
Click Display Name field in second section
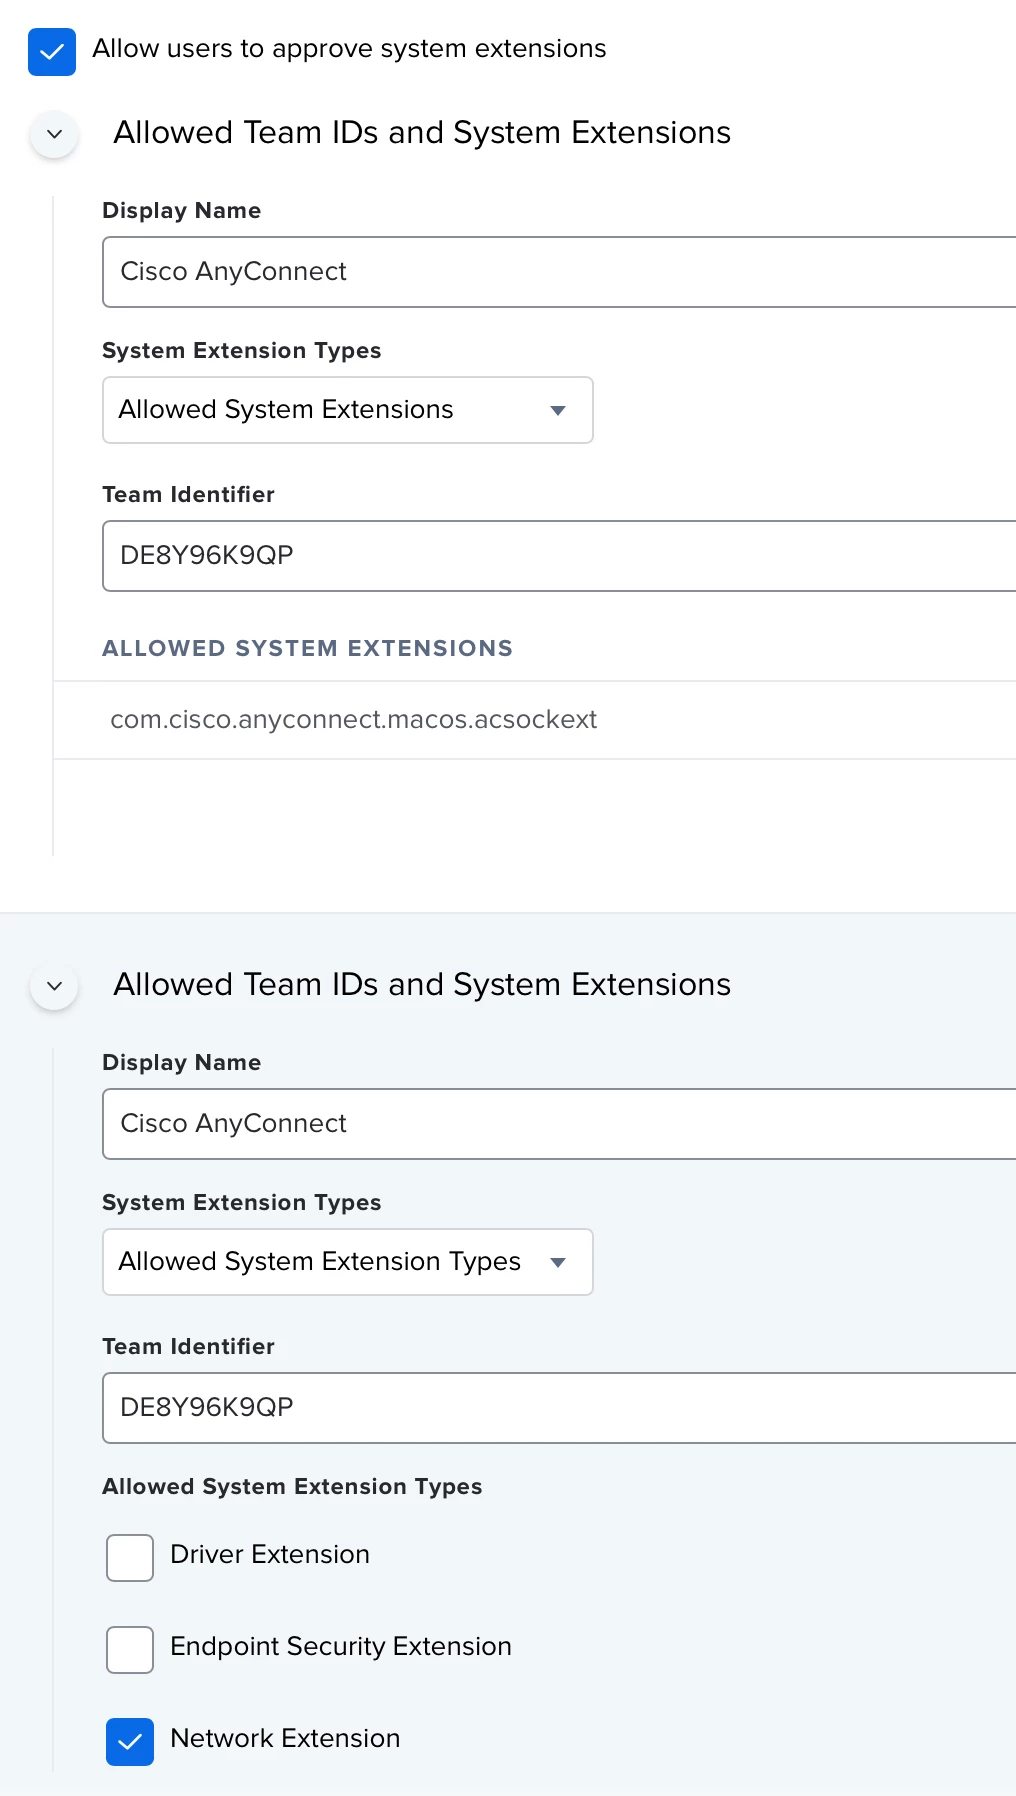click(559, 1124)
